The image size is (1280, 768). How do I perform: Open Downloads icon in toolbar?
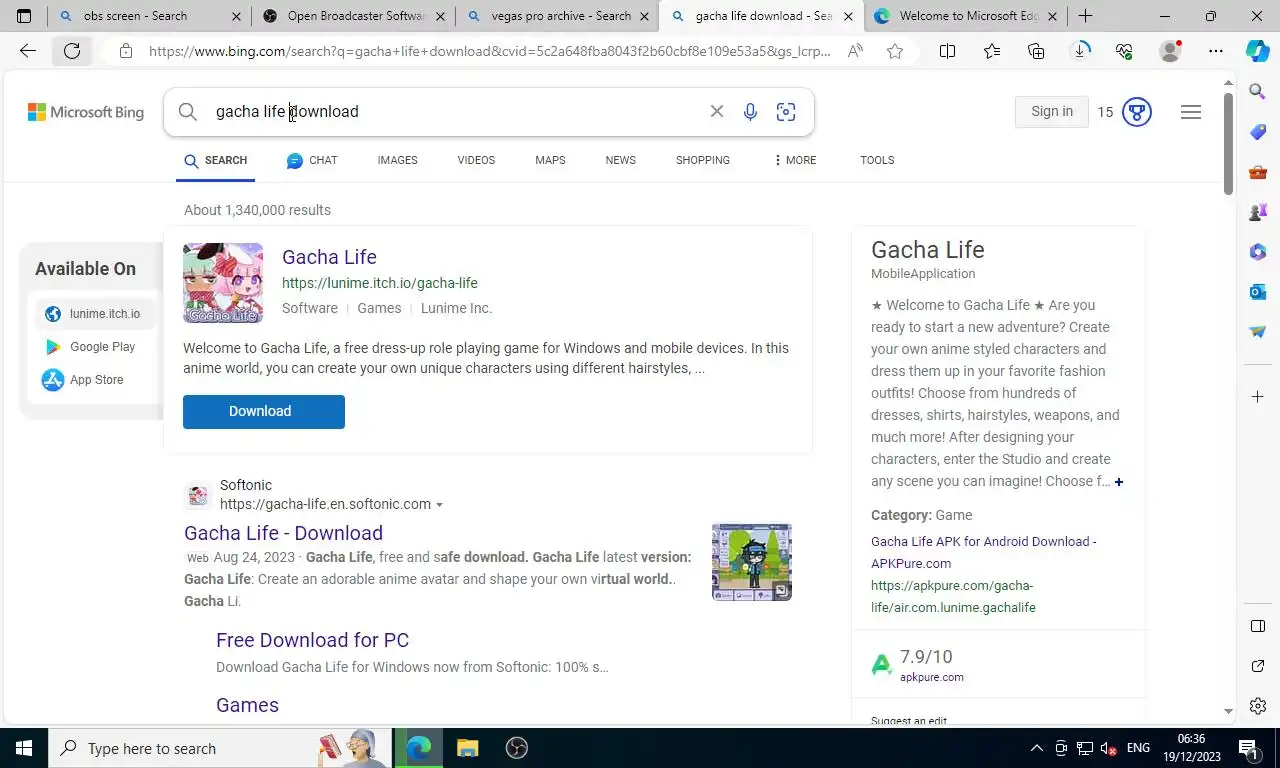[1081, 51]
